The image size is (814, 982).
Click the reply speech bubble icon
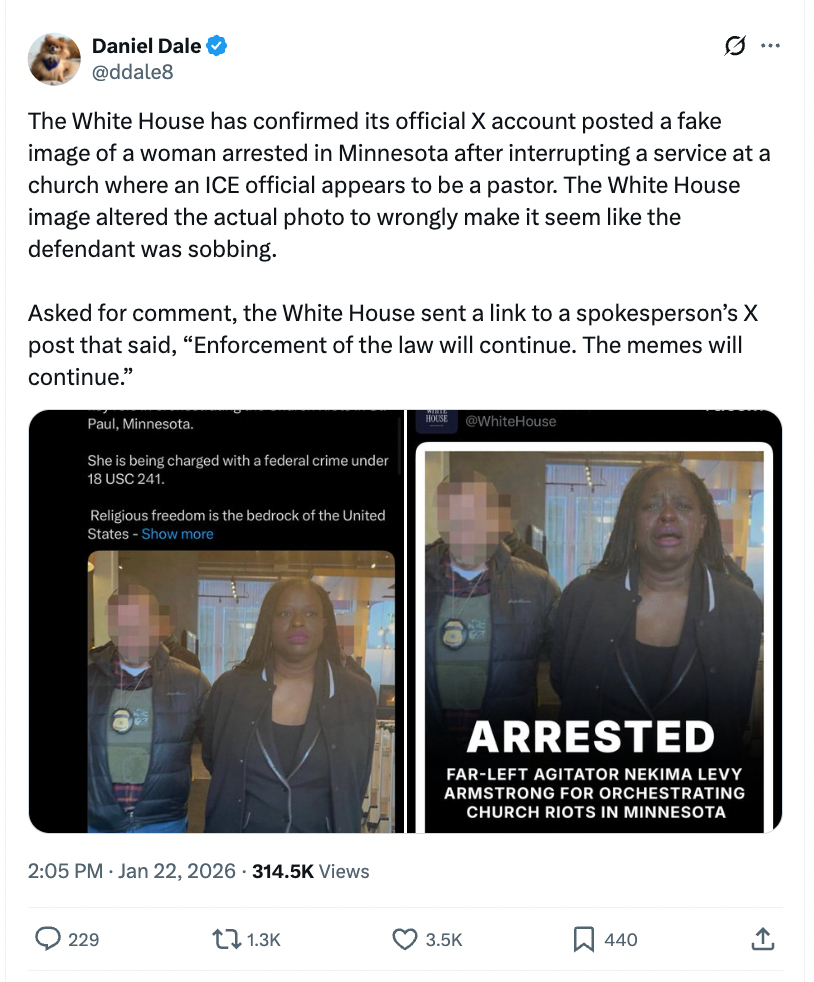click(48, 939)
